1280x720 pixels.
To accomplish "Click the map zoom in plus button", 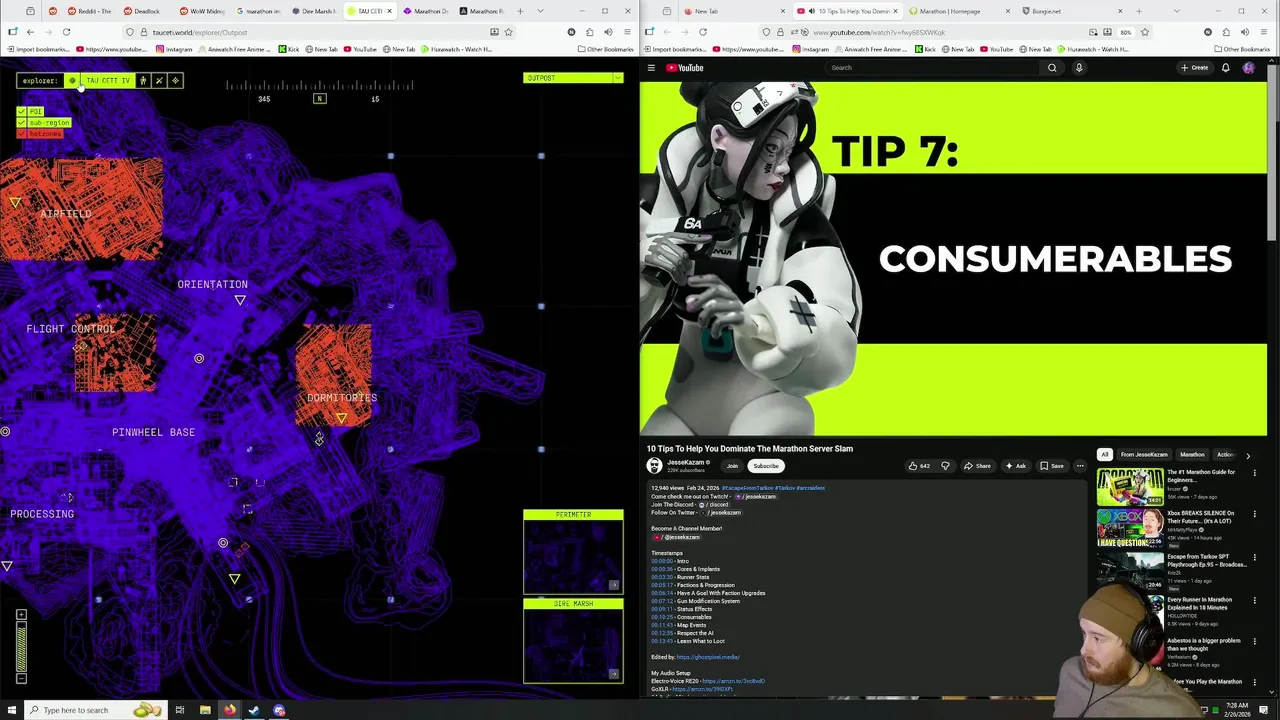I will pyautogui.click(x=21, y=615).
